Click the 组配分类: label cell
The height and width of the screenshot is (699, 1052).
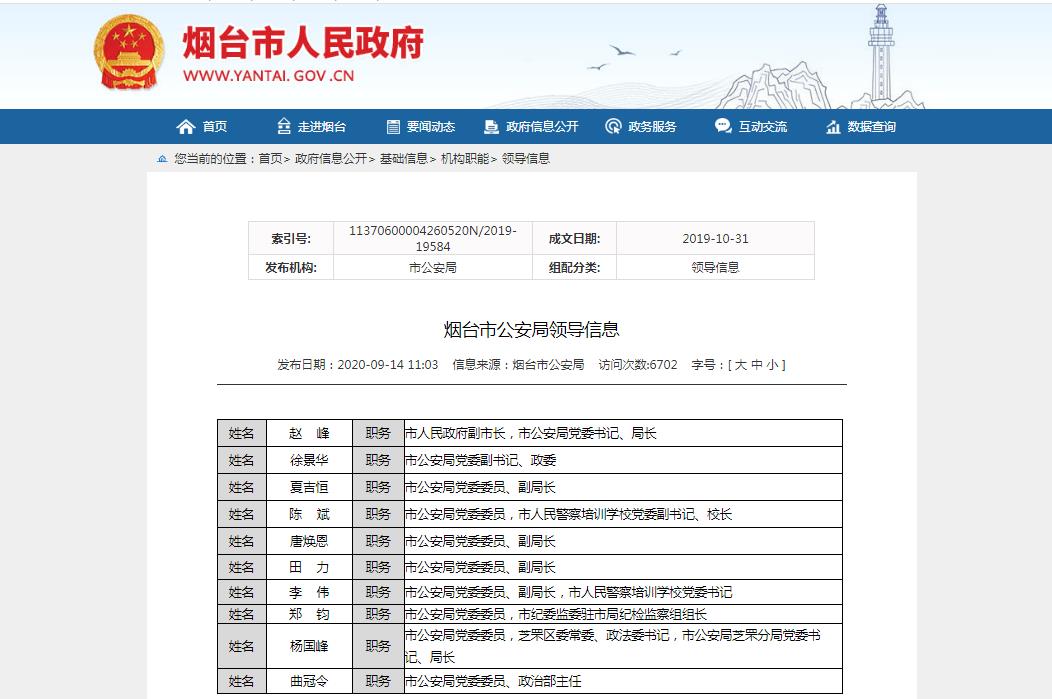pos(574,268)
